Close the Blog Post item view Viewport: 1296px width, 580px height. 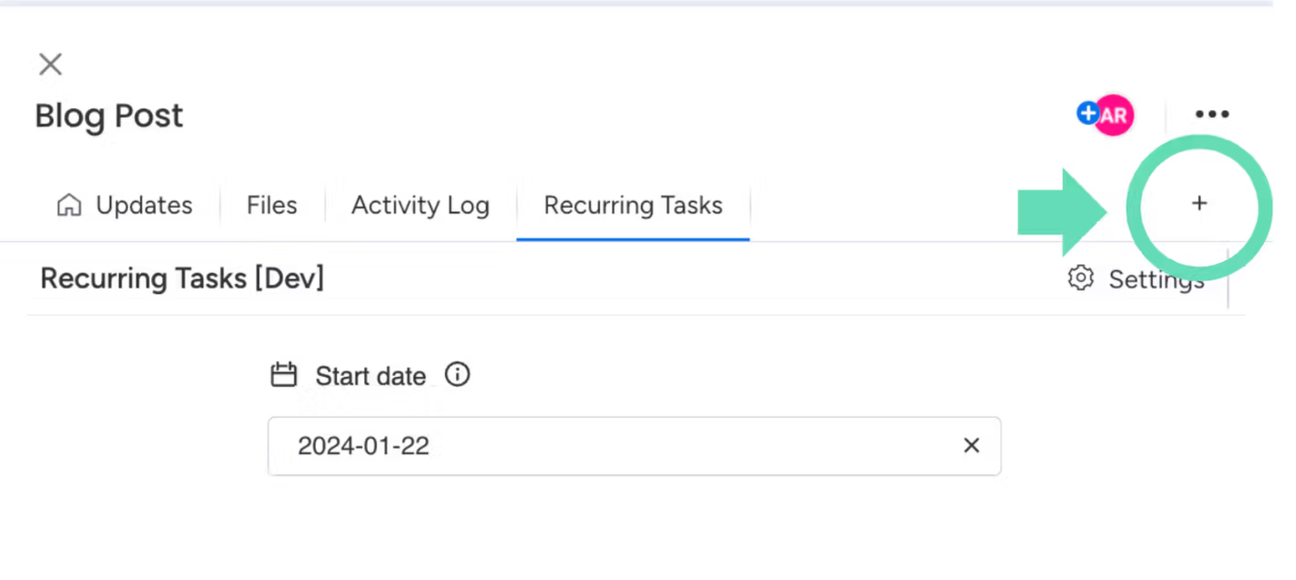click(50, 64)
